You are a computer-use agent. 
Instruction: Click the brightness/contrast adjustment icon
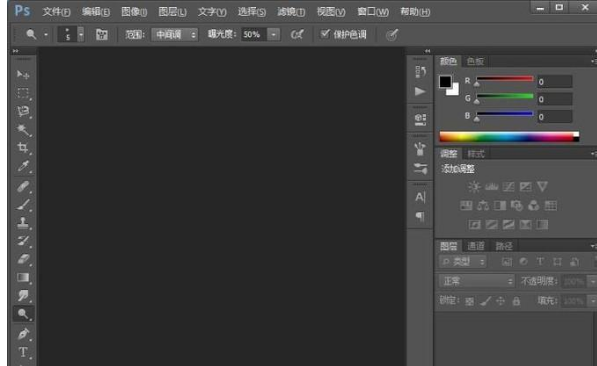click(x=474, y=187)
